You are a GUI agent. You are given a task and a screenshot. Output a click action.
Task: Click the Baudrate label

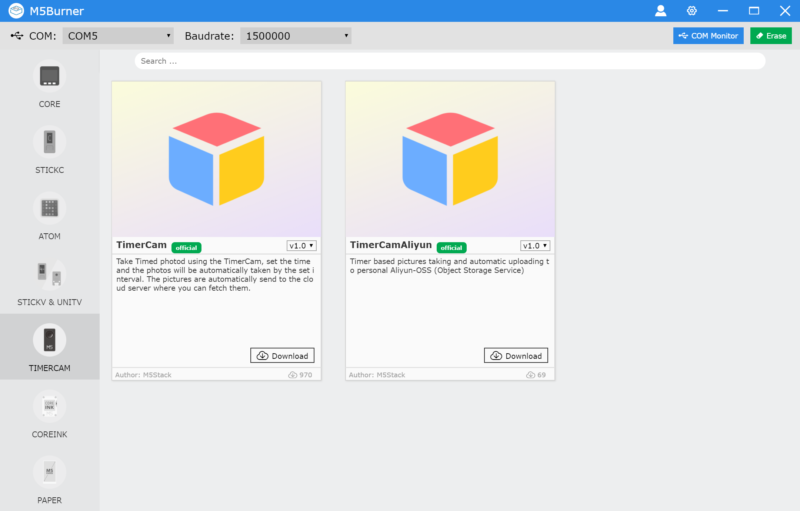point(209,36)
